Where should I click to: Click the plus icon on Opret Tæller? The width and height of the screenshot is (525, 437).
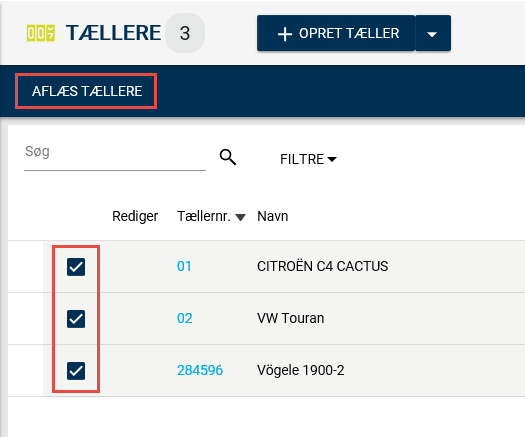point(285,34)
